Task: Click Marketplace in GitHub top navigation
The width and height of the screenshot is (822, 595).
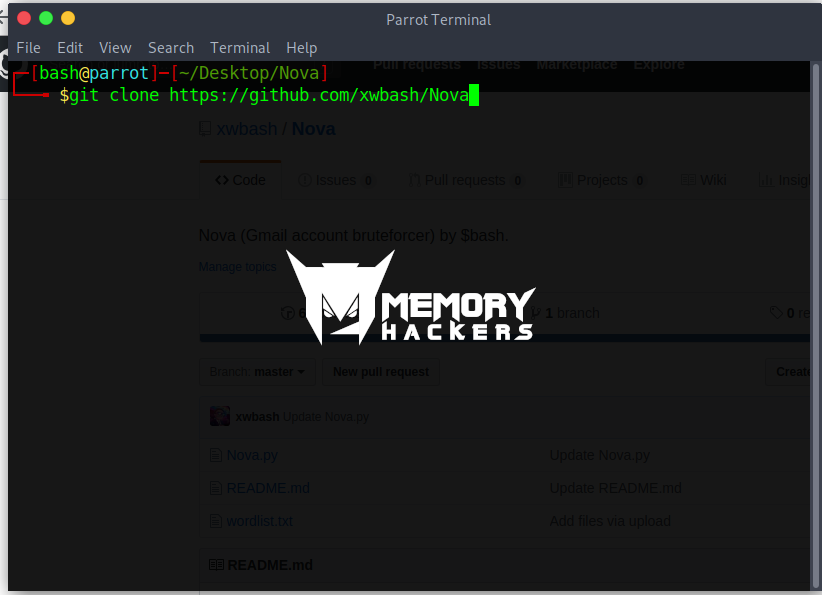Action: coord(577,64)
